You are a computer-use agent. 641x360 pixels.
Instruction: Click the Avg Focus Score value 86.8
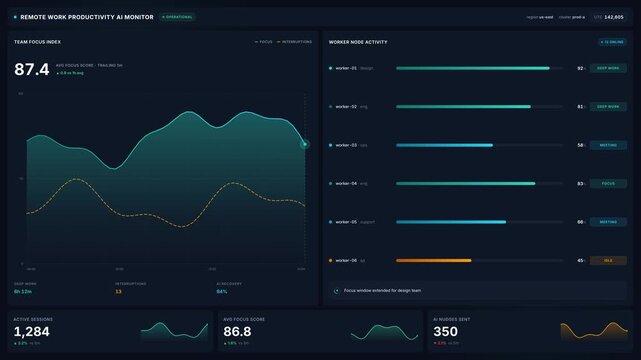237,331
